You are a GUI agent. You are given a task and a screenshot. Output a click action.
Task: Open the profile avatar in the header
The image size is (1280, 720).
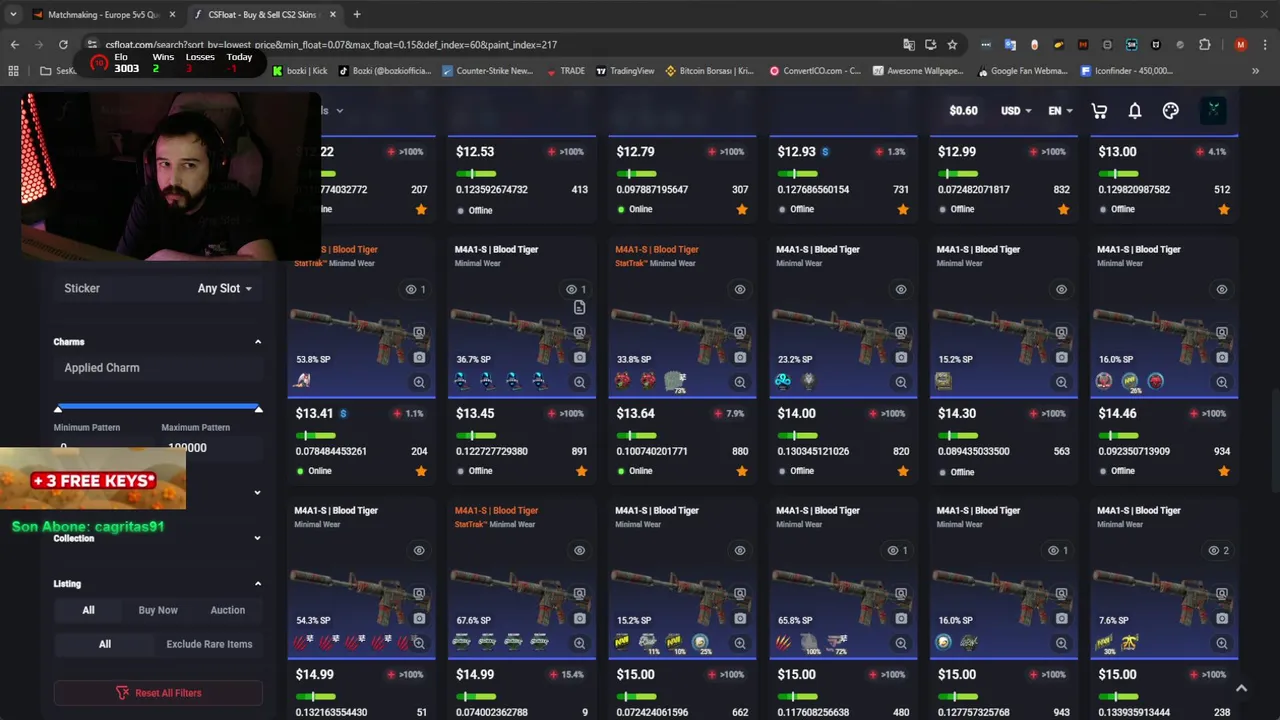coord(1213,110)
